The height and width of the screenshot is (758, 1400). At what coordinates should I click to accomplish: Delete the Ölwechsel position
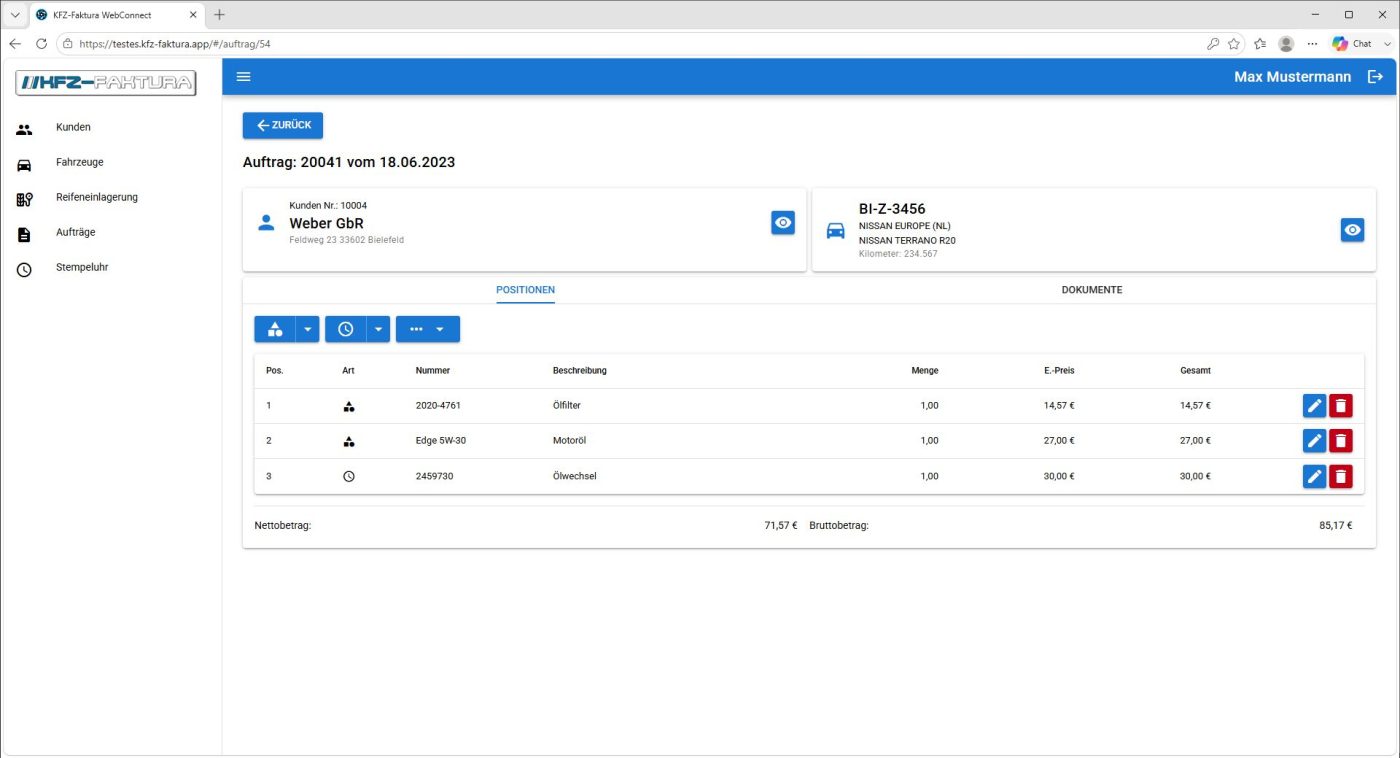(1340, 476)
